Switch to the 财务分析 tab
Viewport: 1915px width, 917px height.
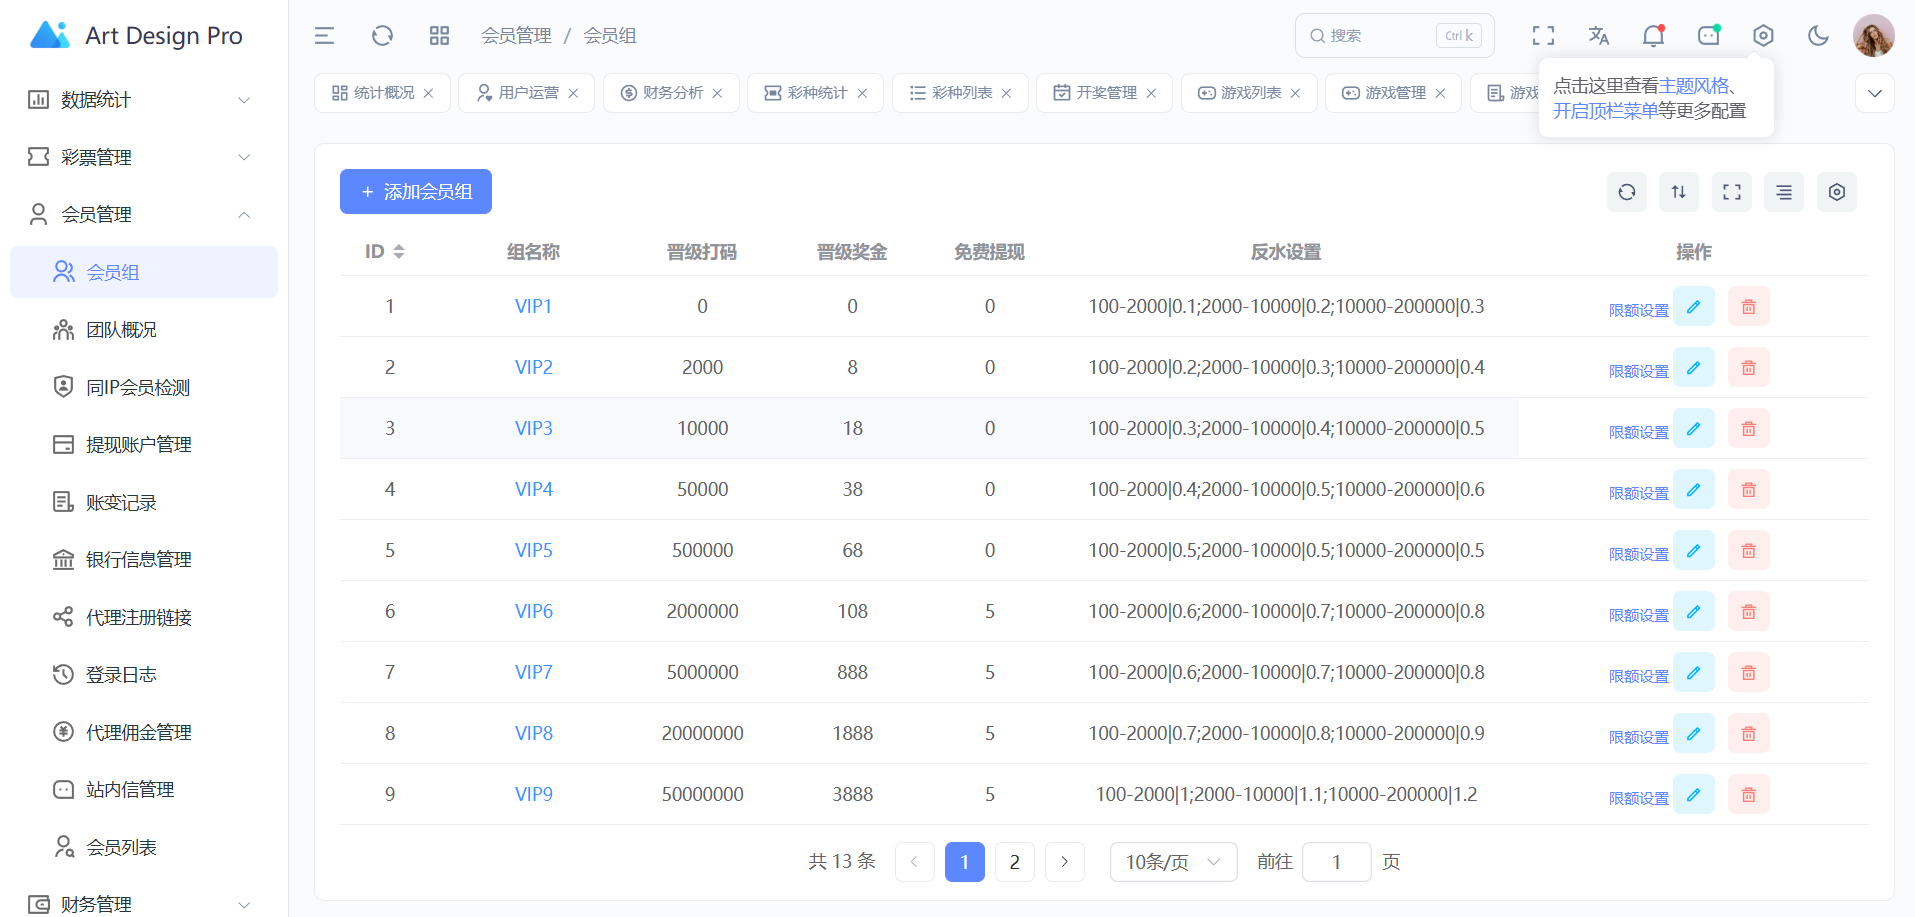672,93
